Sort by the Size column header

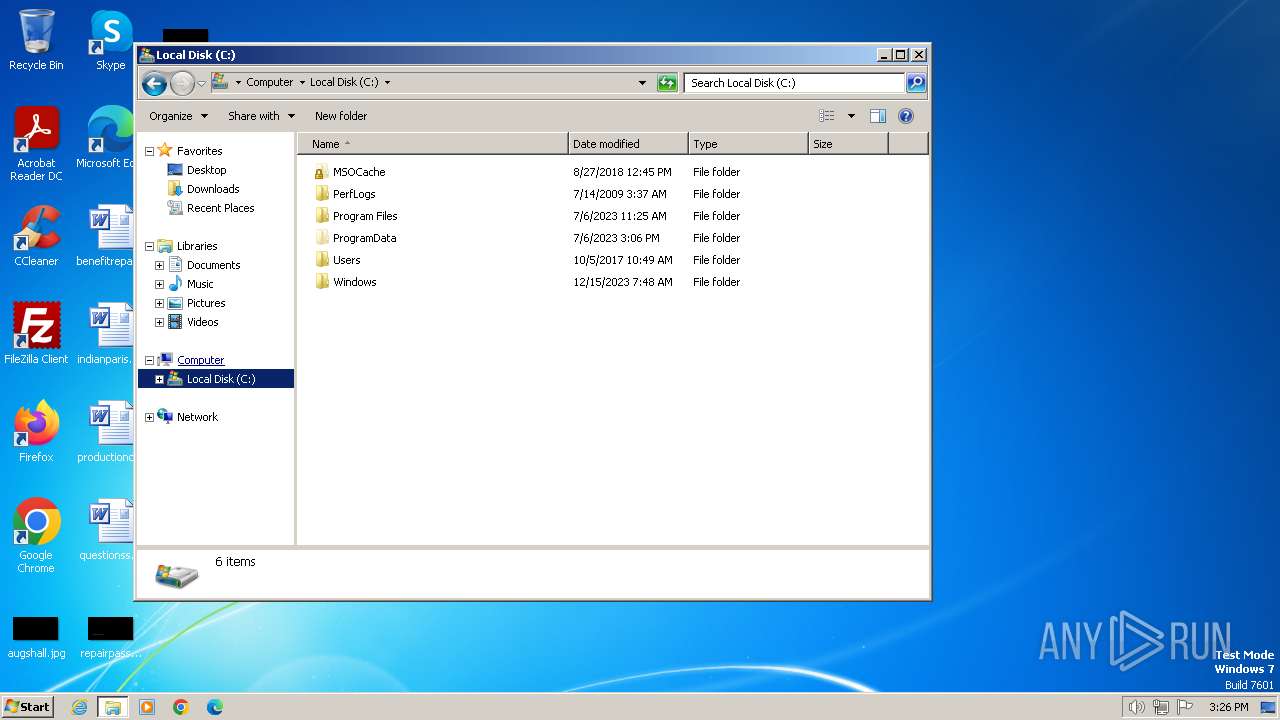point(848,144)
